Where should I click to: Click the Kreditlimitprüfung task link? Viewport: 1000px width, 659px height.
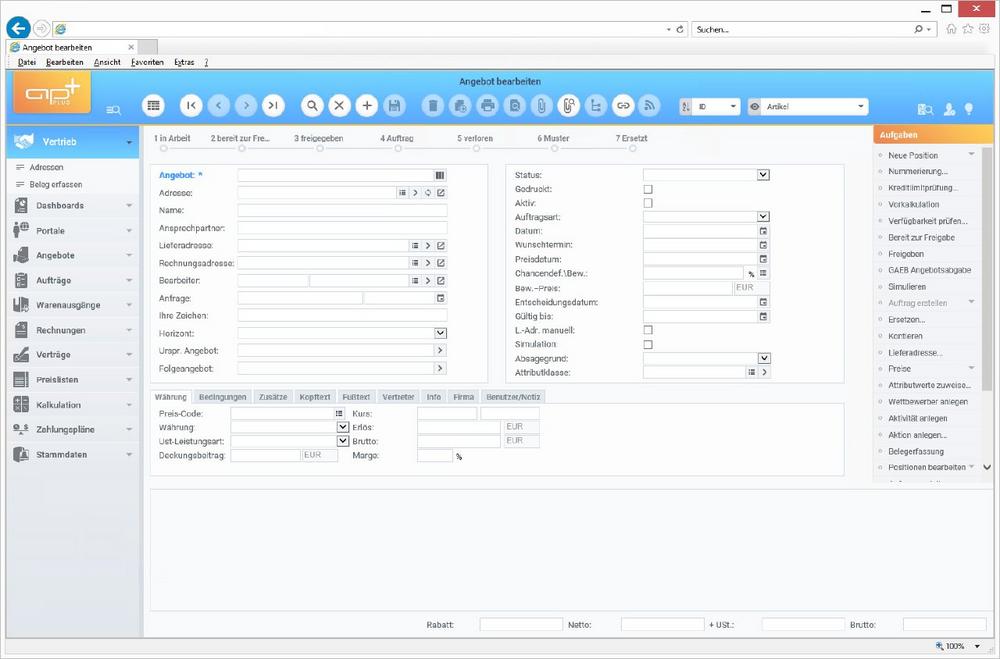[922, 188]
